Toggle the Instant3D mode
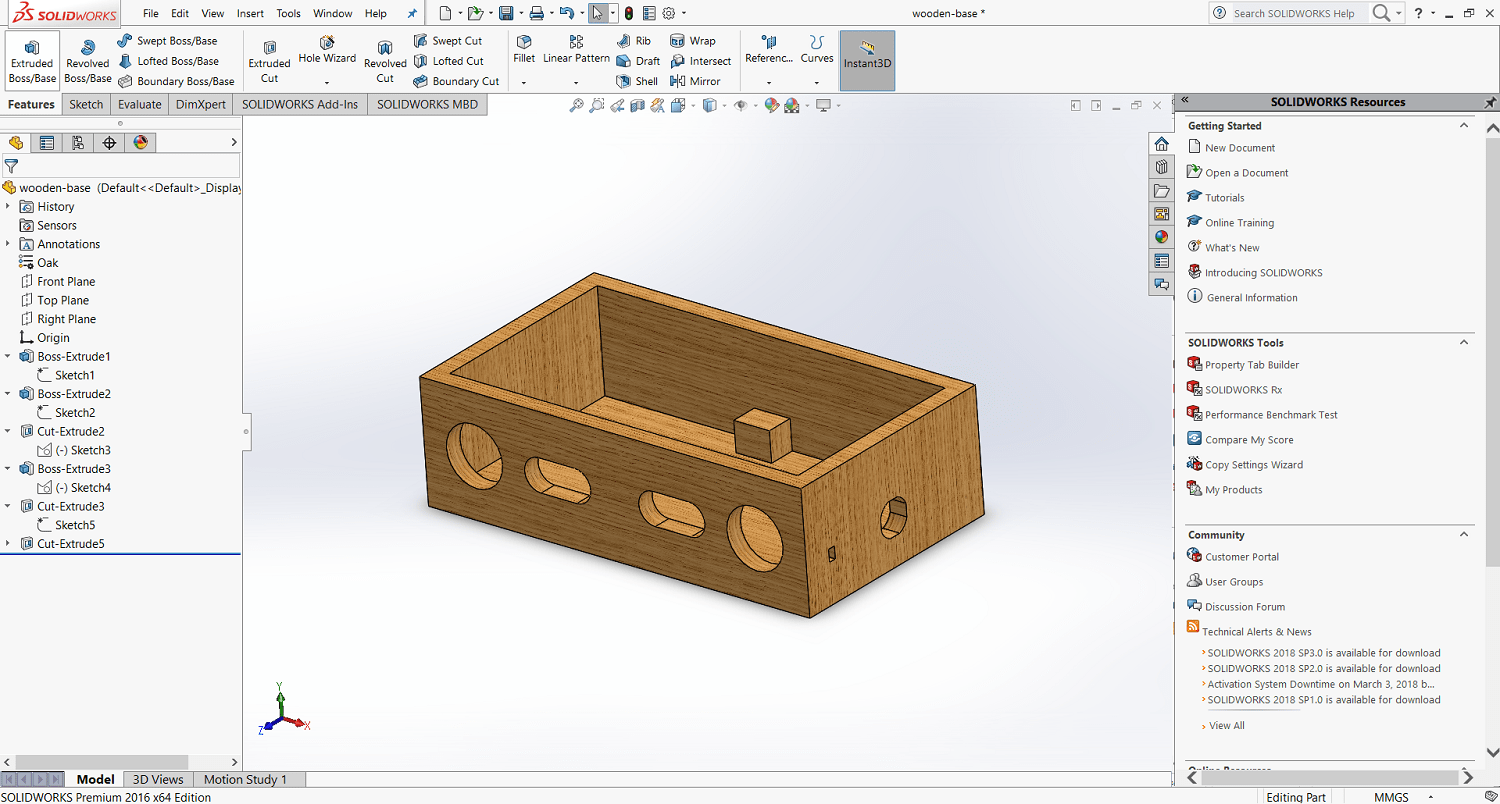Image resolution: width=1500 pixels, height=804 pixels. tap(867, 61)
